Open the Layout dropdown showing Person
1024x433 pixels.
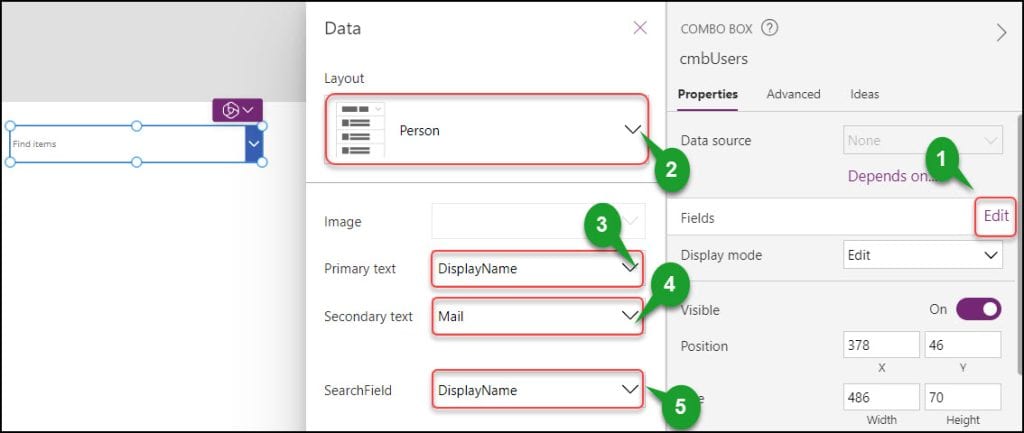pos(487,129)
